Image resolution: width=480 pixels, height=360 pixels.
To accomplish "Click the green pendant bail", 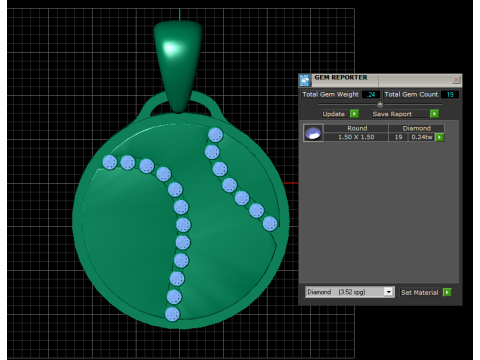I will point(178,65).
